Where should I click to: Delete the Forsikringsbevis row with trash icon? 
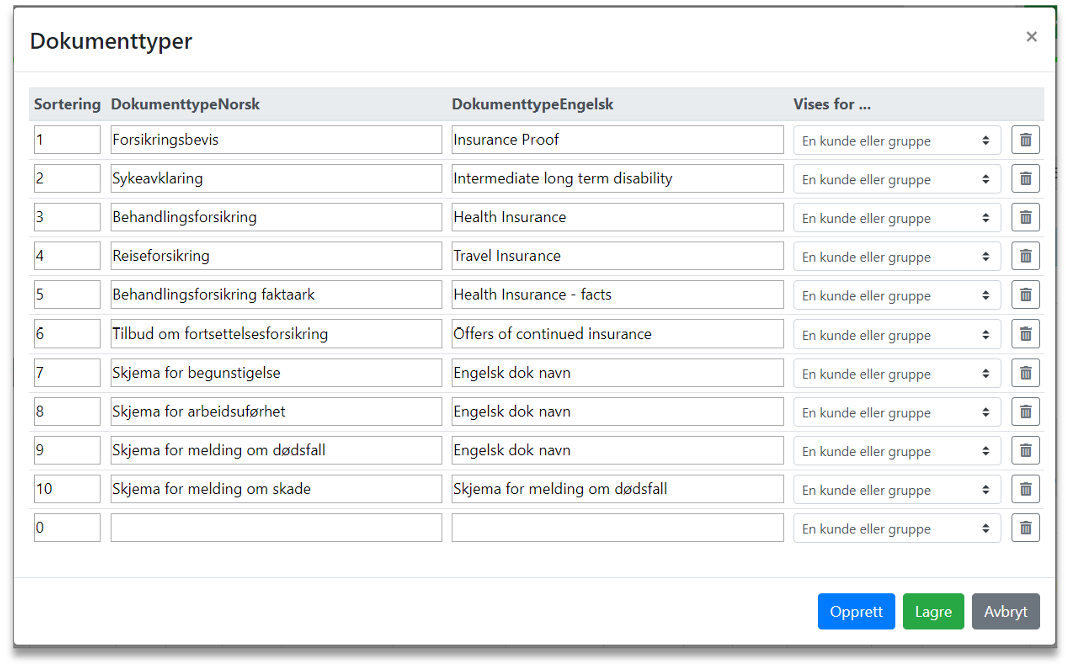[1025, 140]
